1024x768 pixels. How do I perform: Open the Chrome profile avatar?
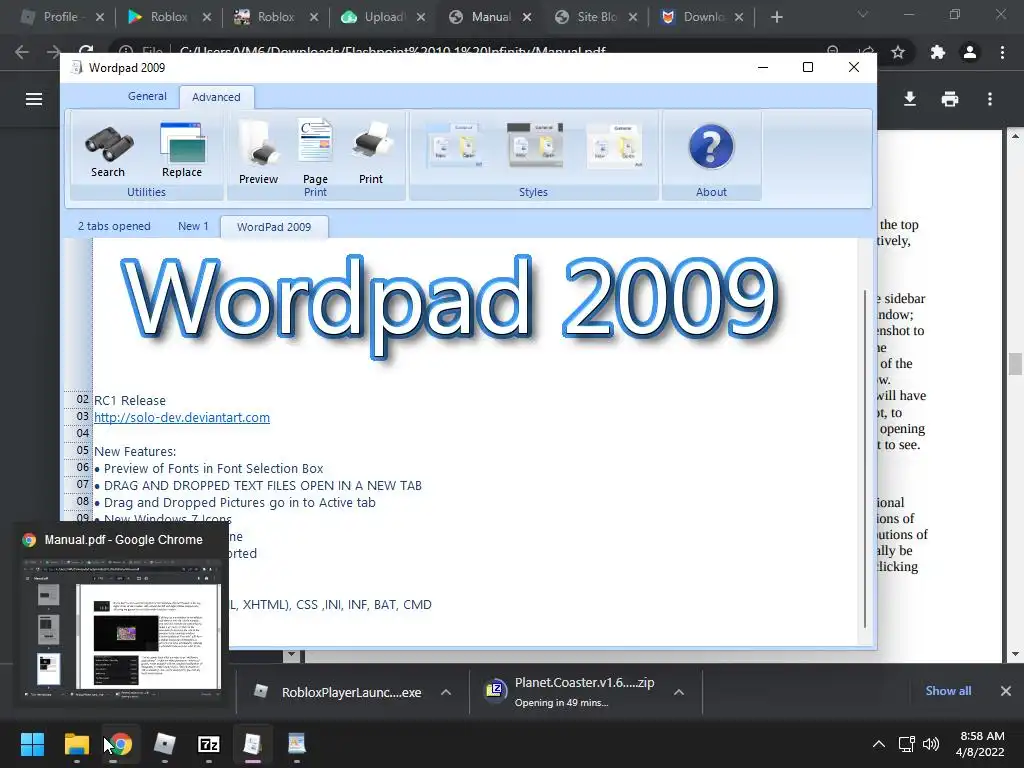pyautogui.click(x=970, y=52)
